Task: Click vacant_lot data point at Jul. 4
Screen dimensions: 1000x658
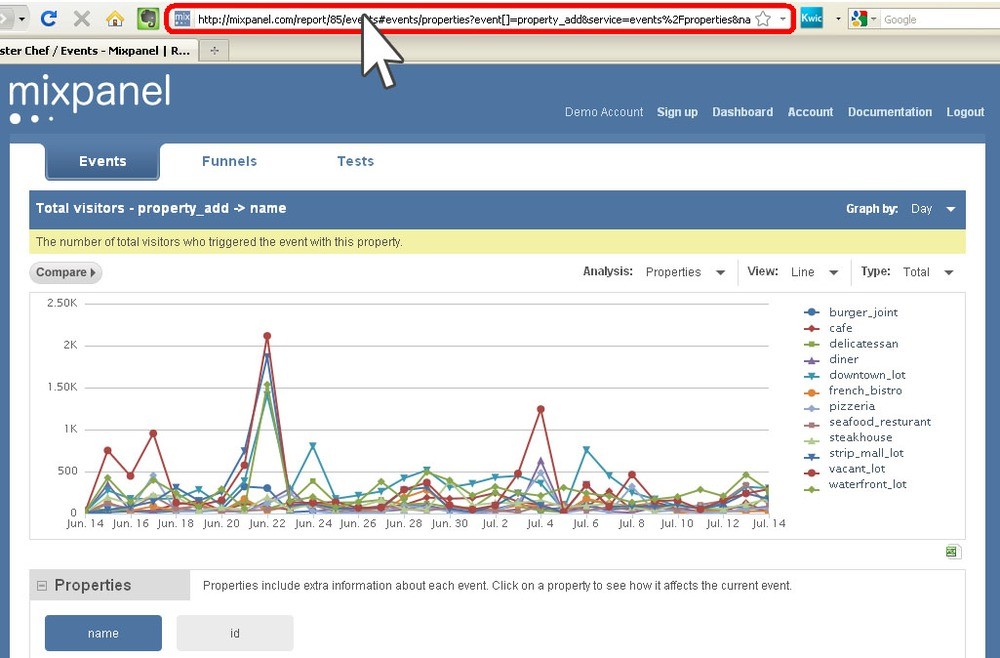Action: 541,409
